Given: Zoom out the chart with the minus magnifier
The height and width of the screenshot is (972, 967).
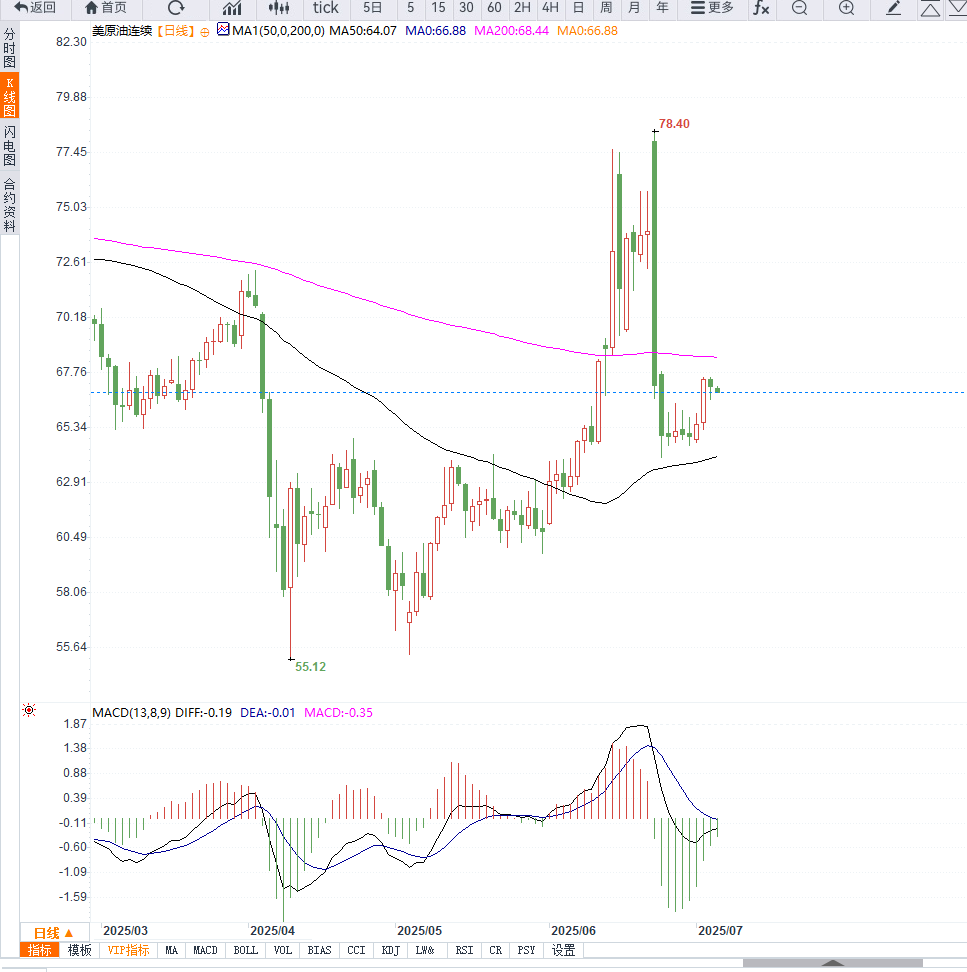Looking at the screenshot, I should (x=799, y=8).
